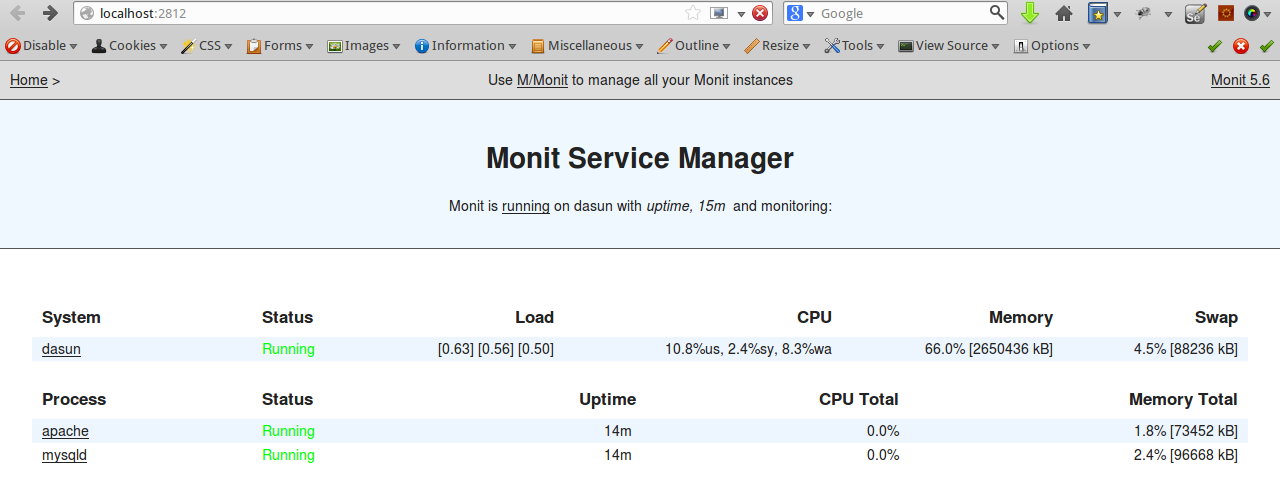Screen dimensions: 1280x501
Task: Click the Running status of dasun
Action: (288, 349)
